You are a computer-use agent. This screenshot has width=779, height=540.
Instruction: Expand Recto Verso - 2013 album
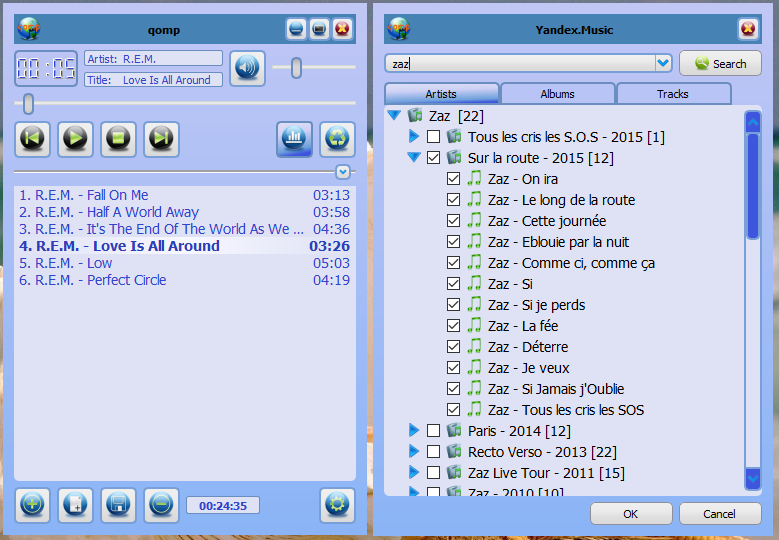[x=413, y=451]
